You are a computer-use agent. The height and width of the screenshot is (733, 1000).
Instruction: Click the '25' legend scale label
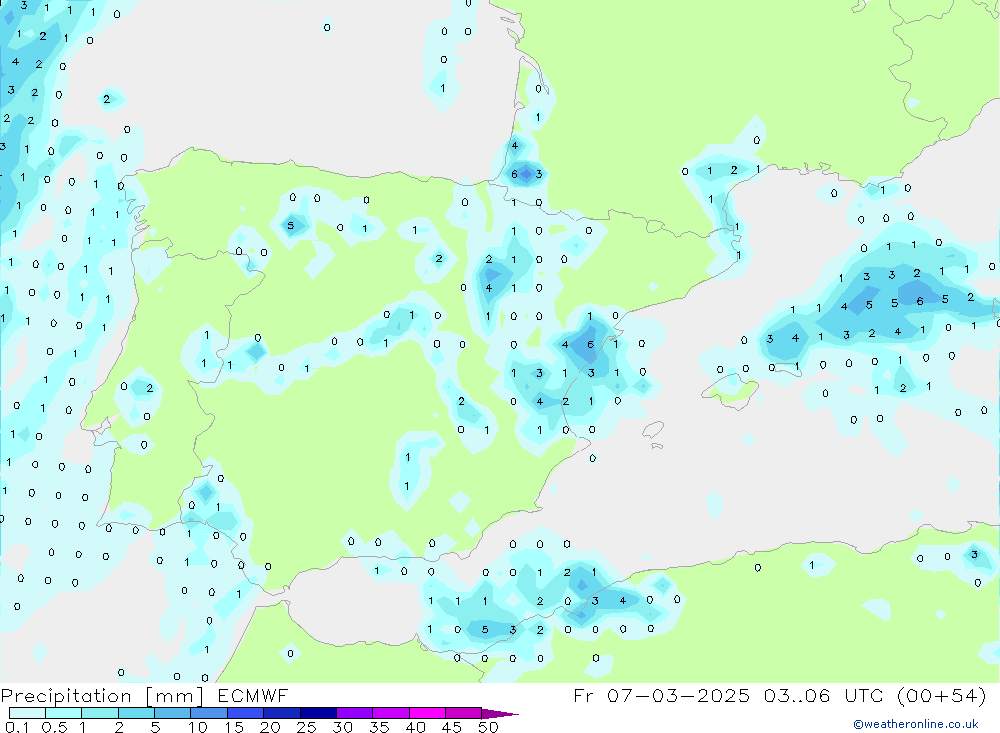[x=307, y=727]
